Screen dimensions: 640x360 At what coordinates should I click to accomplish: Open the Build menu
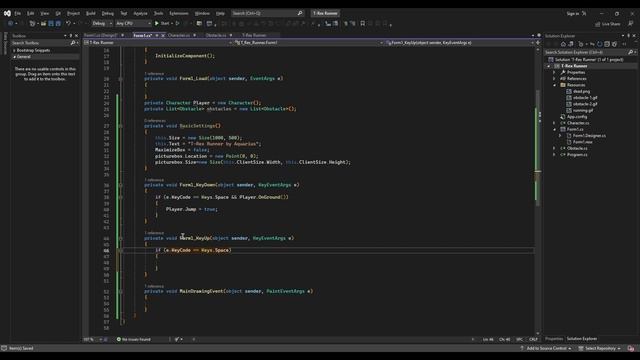coord(91,13)
